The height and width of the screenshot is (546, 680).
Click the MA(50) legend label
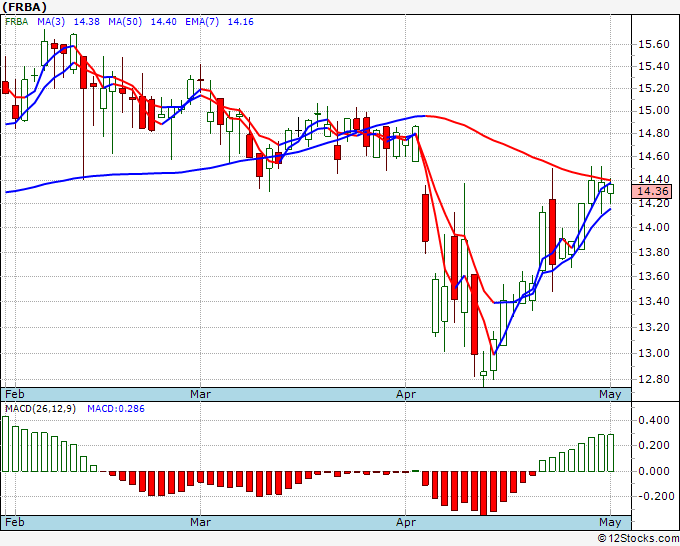[x=125, y=22]
